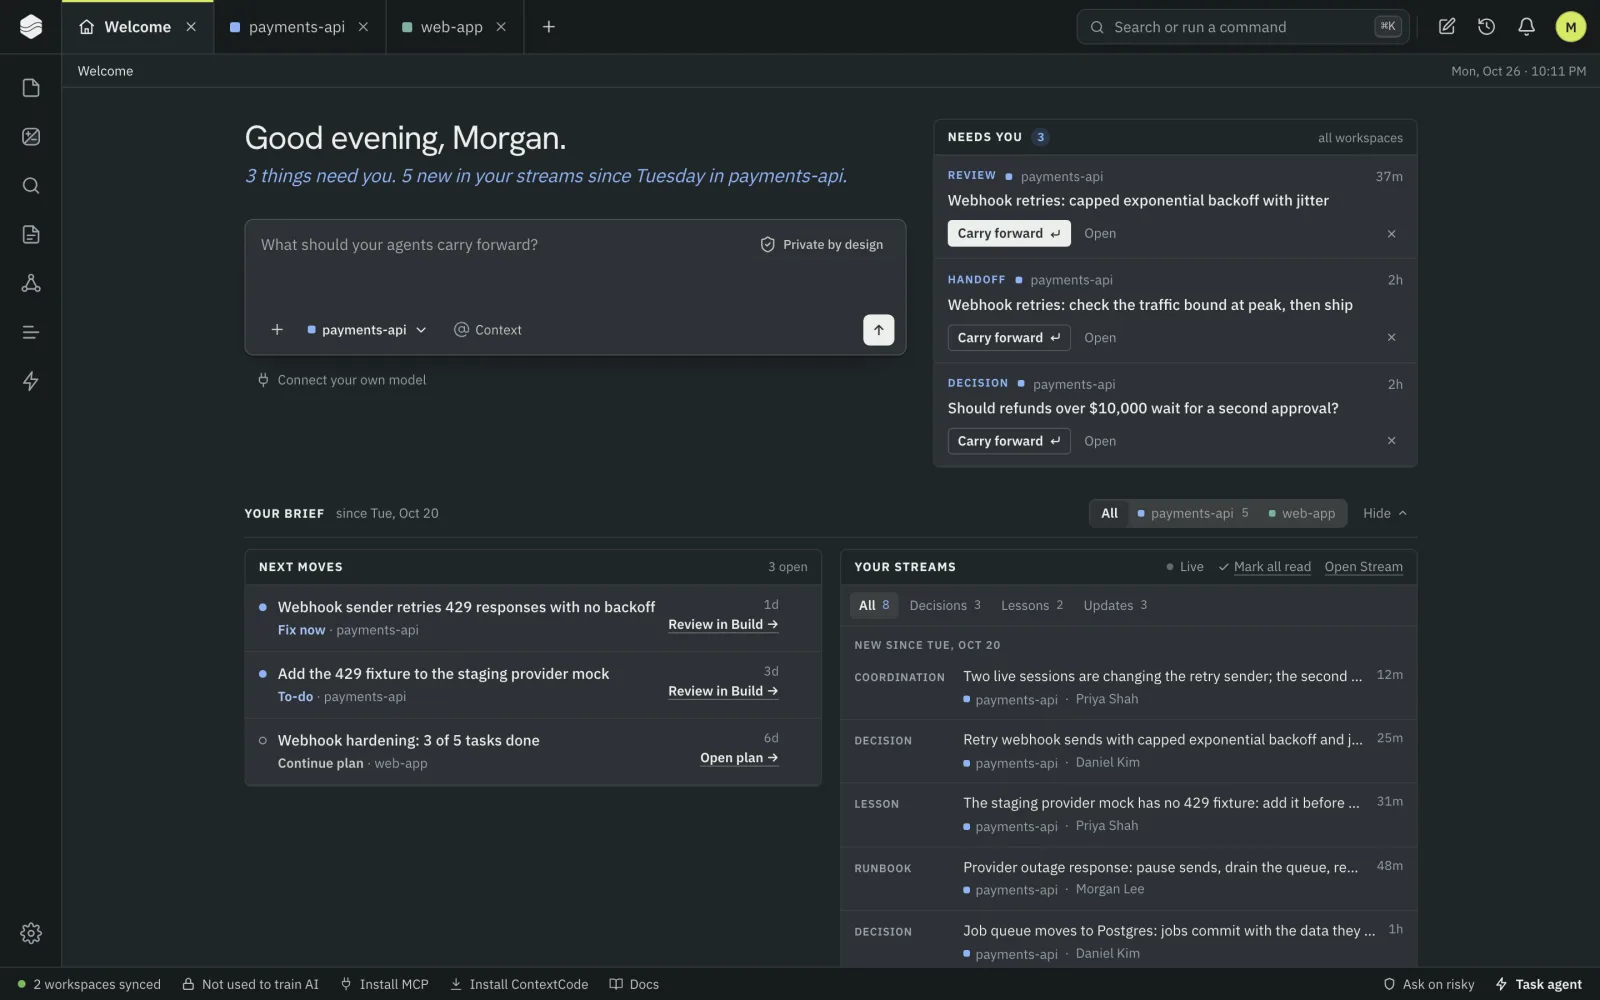Click Open Stream link

tap(1363, 567)
